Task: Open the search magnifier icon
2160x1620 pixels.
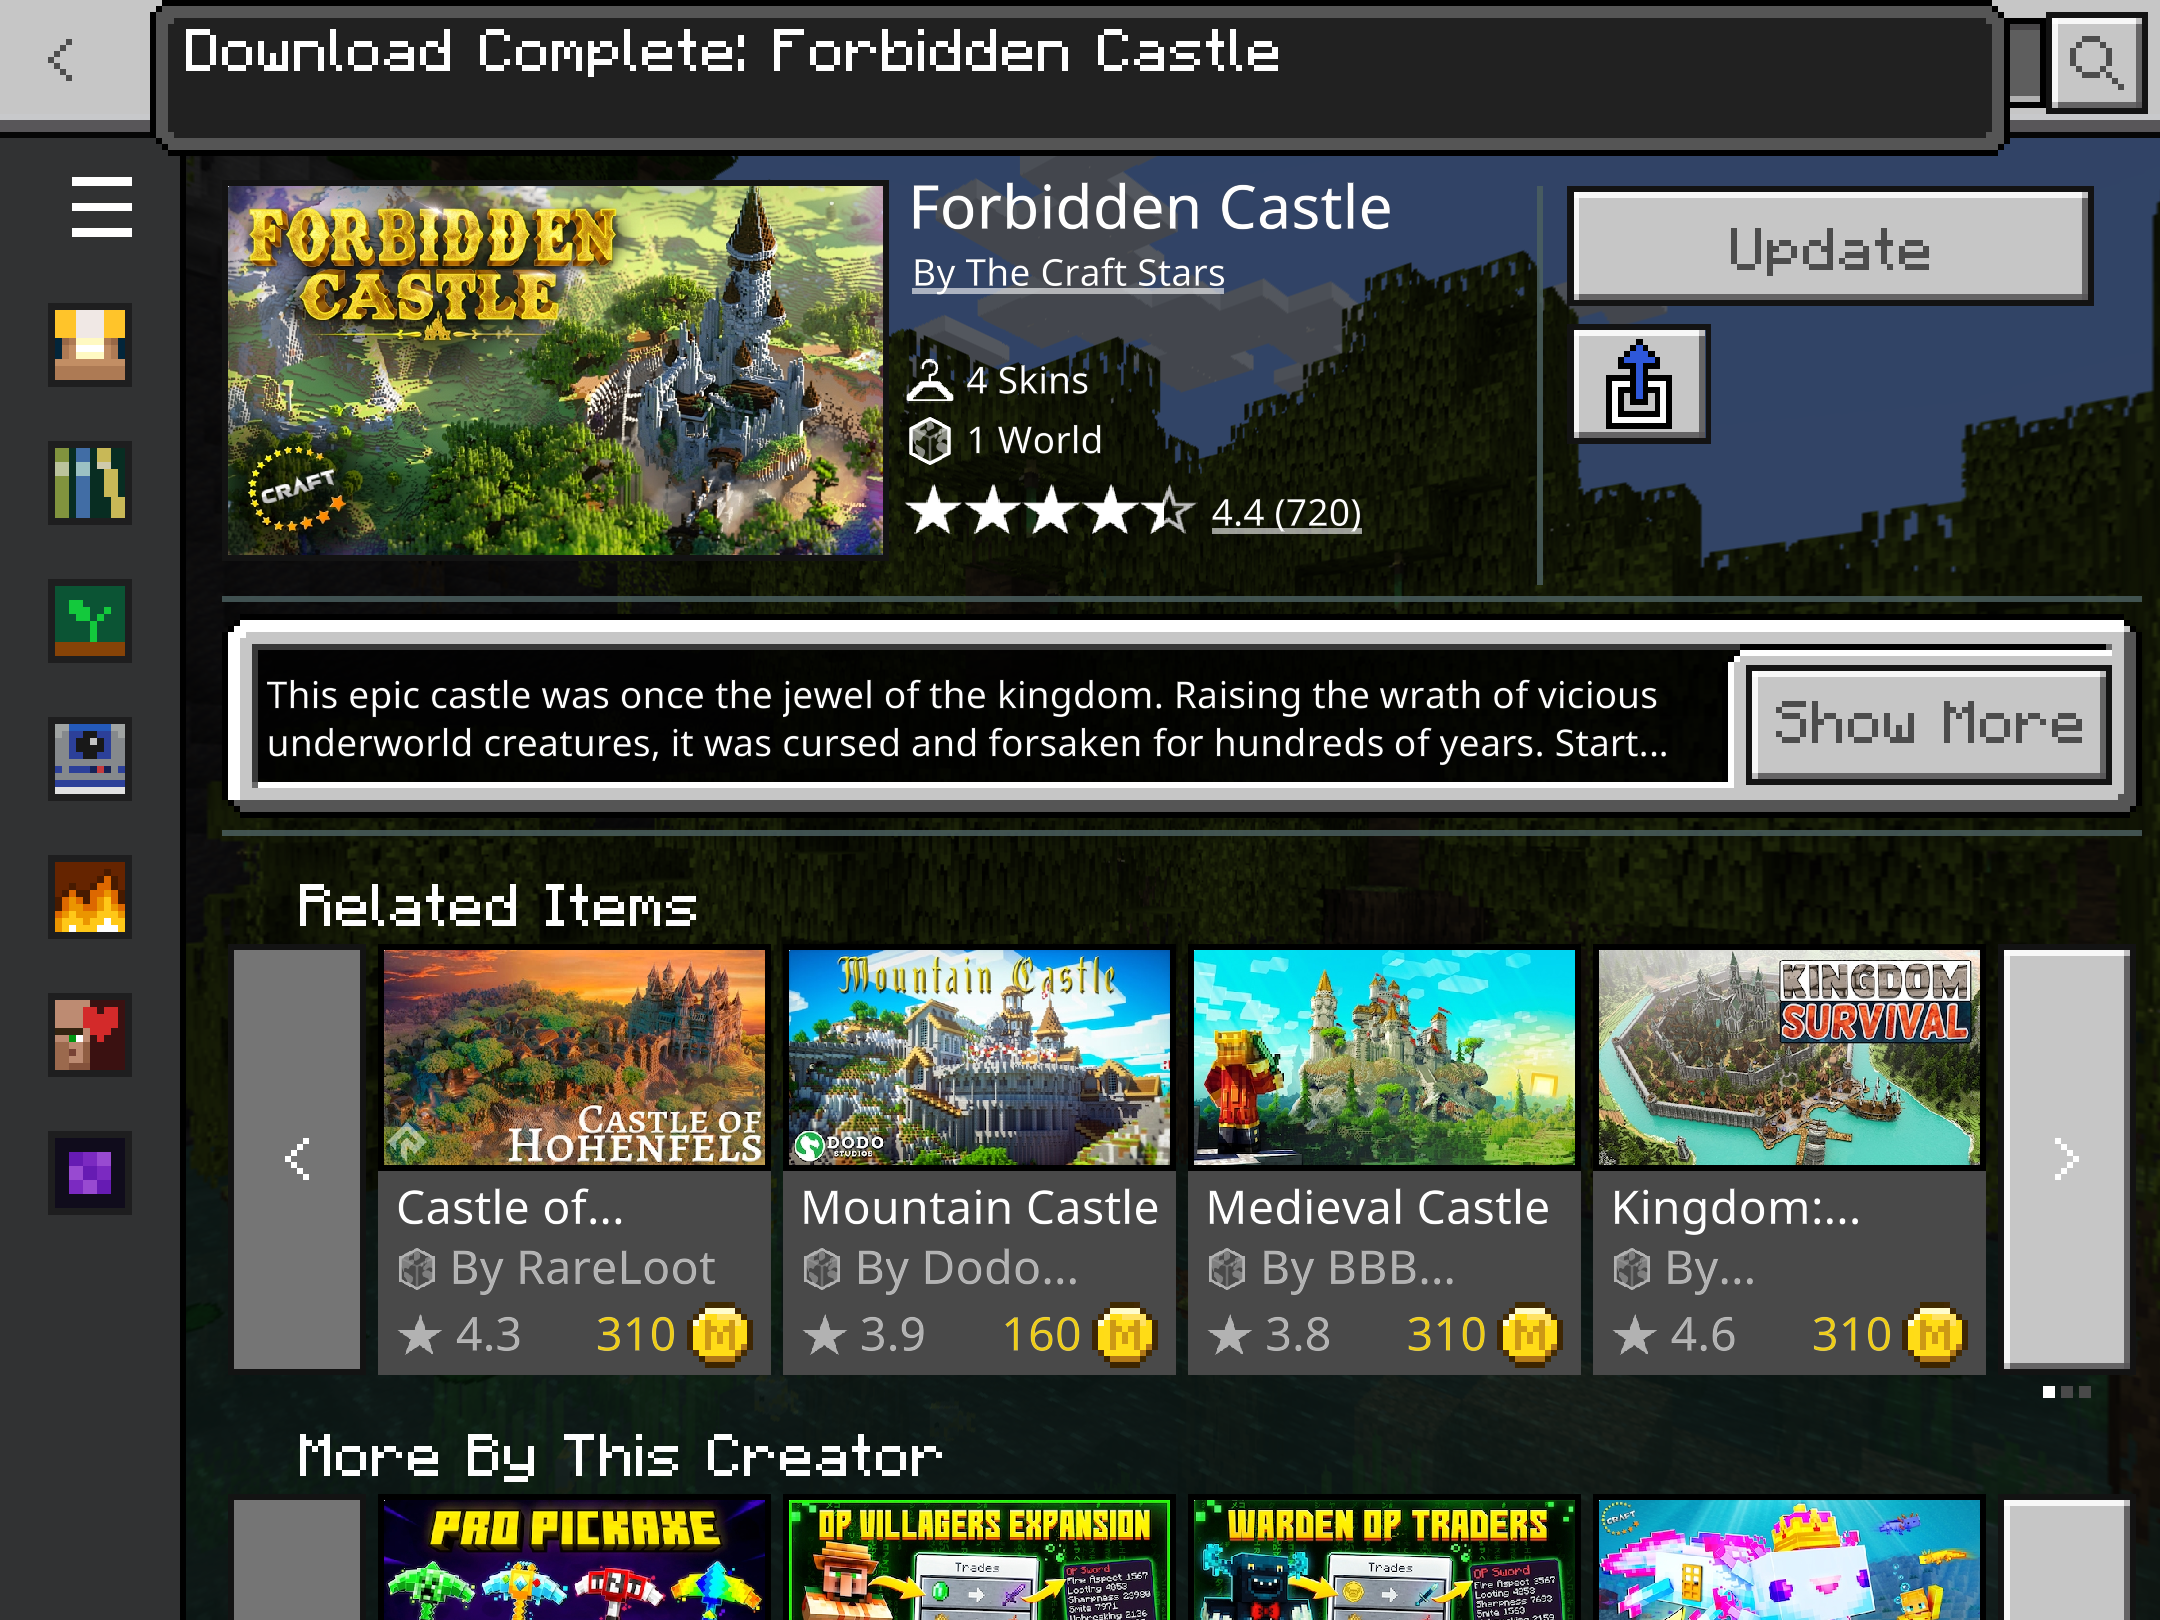Action: pos(2095,62)
